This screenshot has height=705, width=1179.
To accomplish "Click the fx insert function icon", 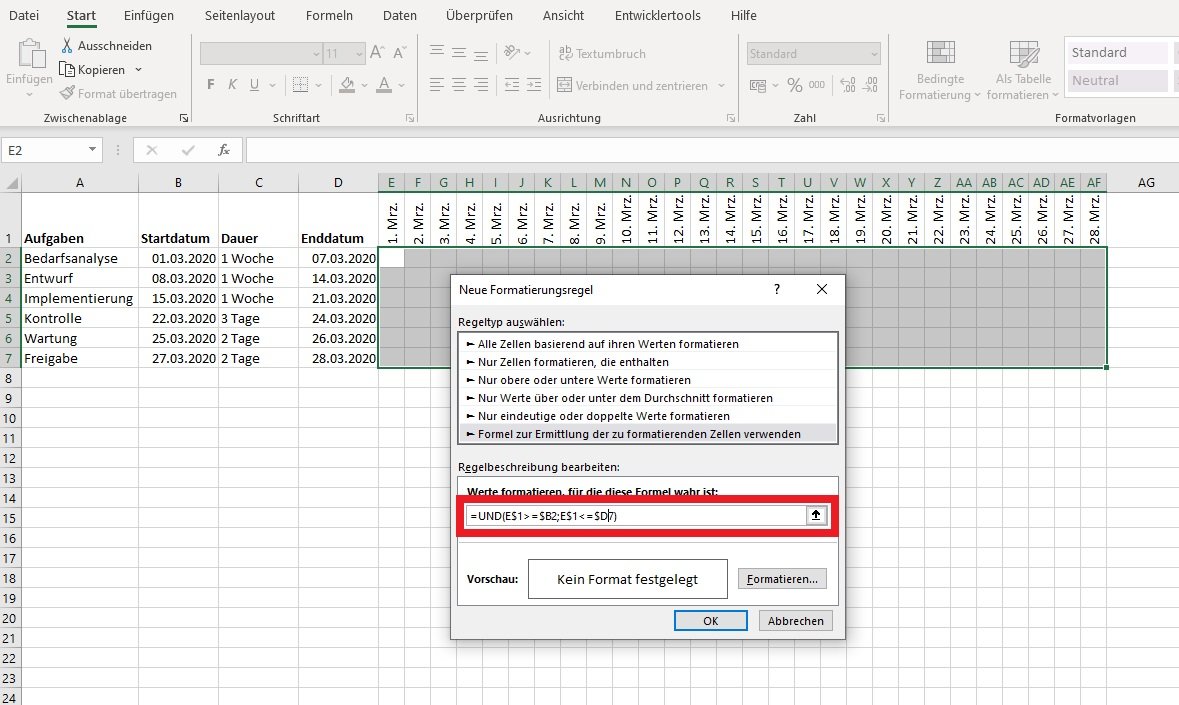I will [224, 150].
